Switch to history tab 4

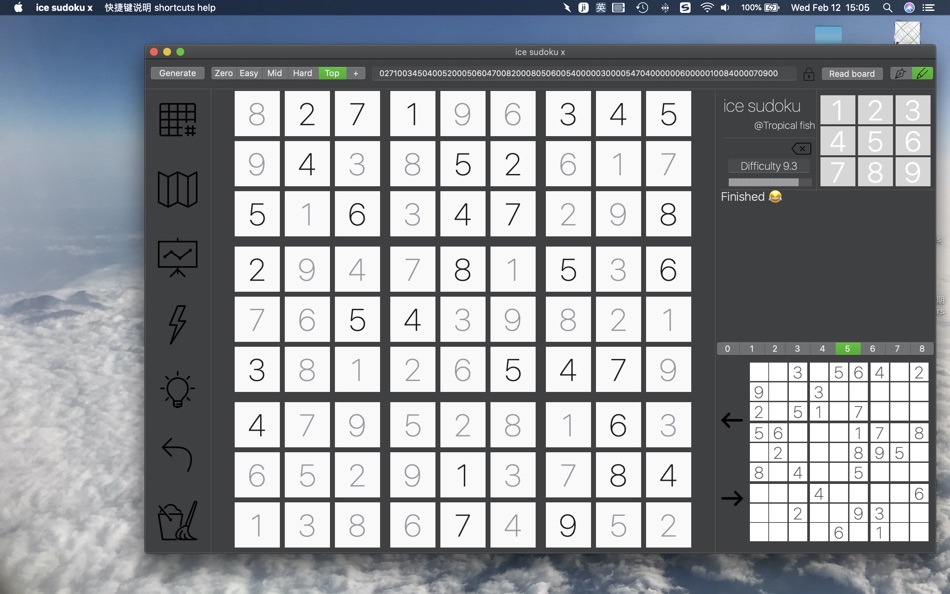pyautogui.click(x=822, y=349)
